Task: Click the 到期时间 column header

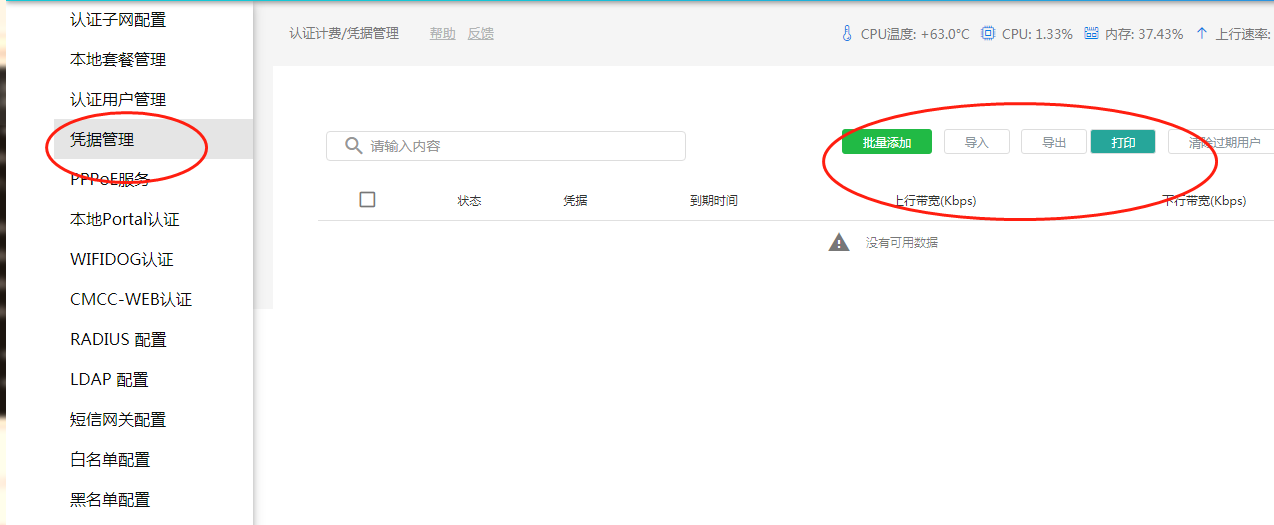Action: click(713, 201)
